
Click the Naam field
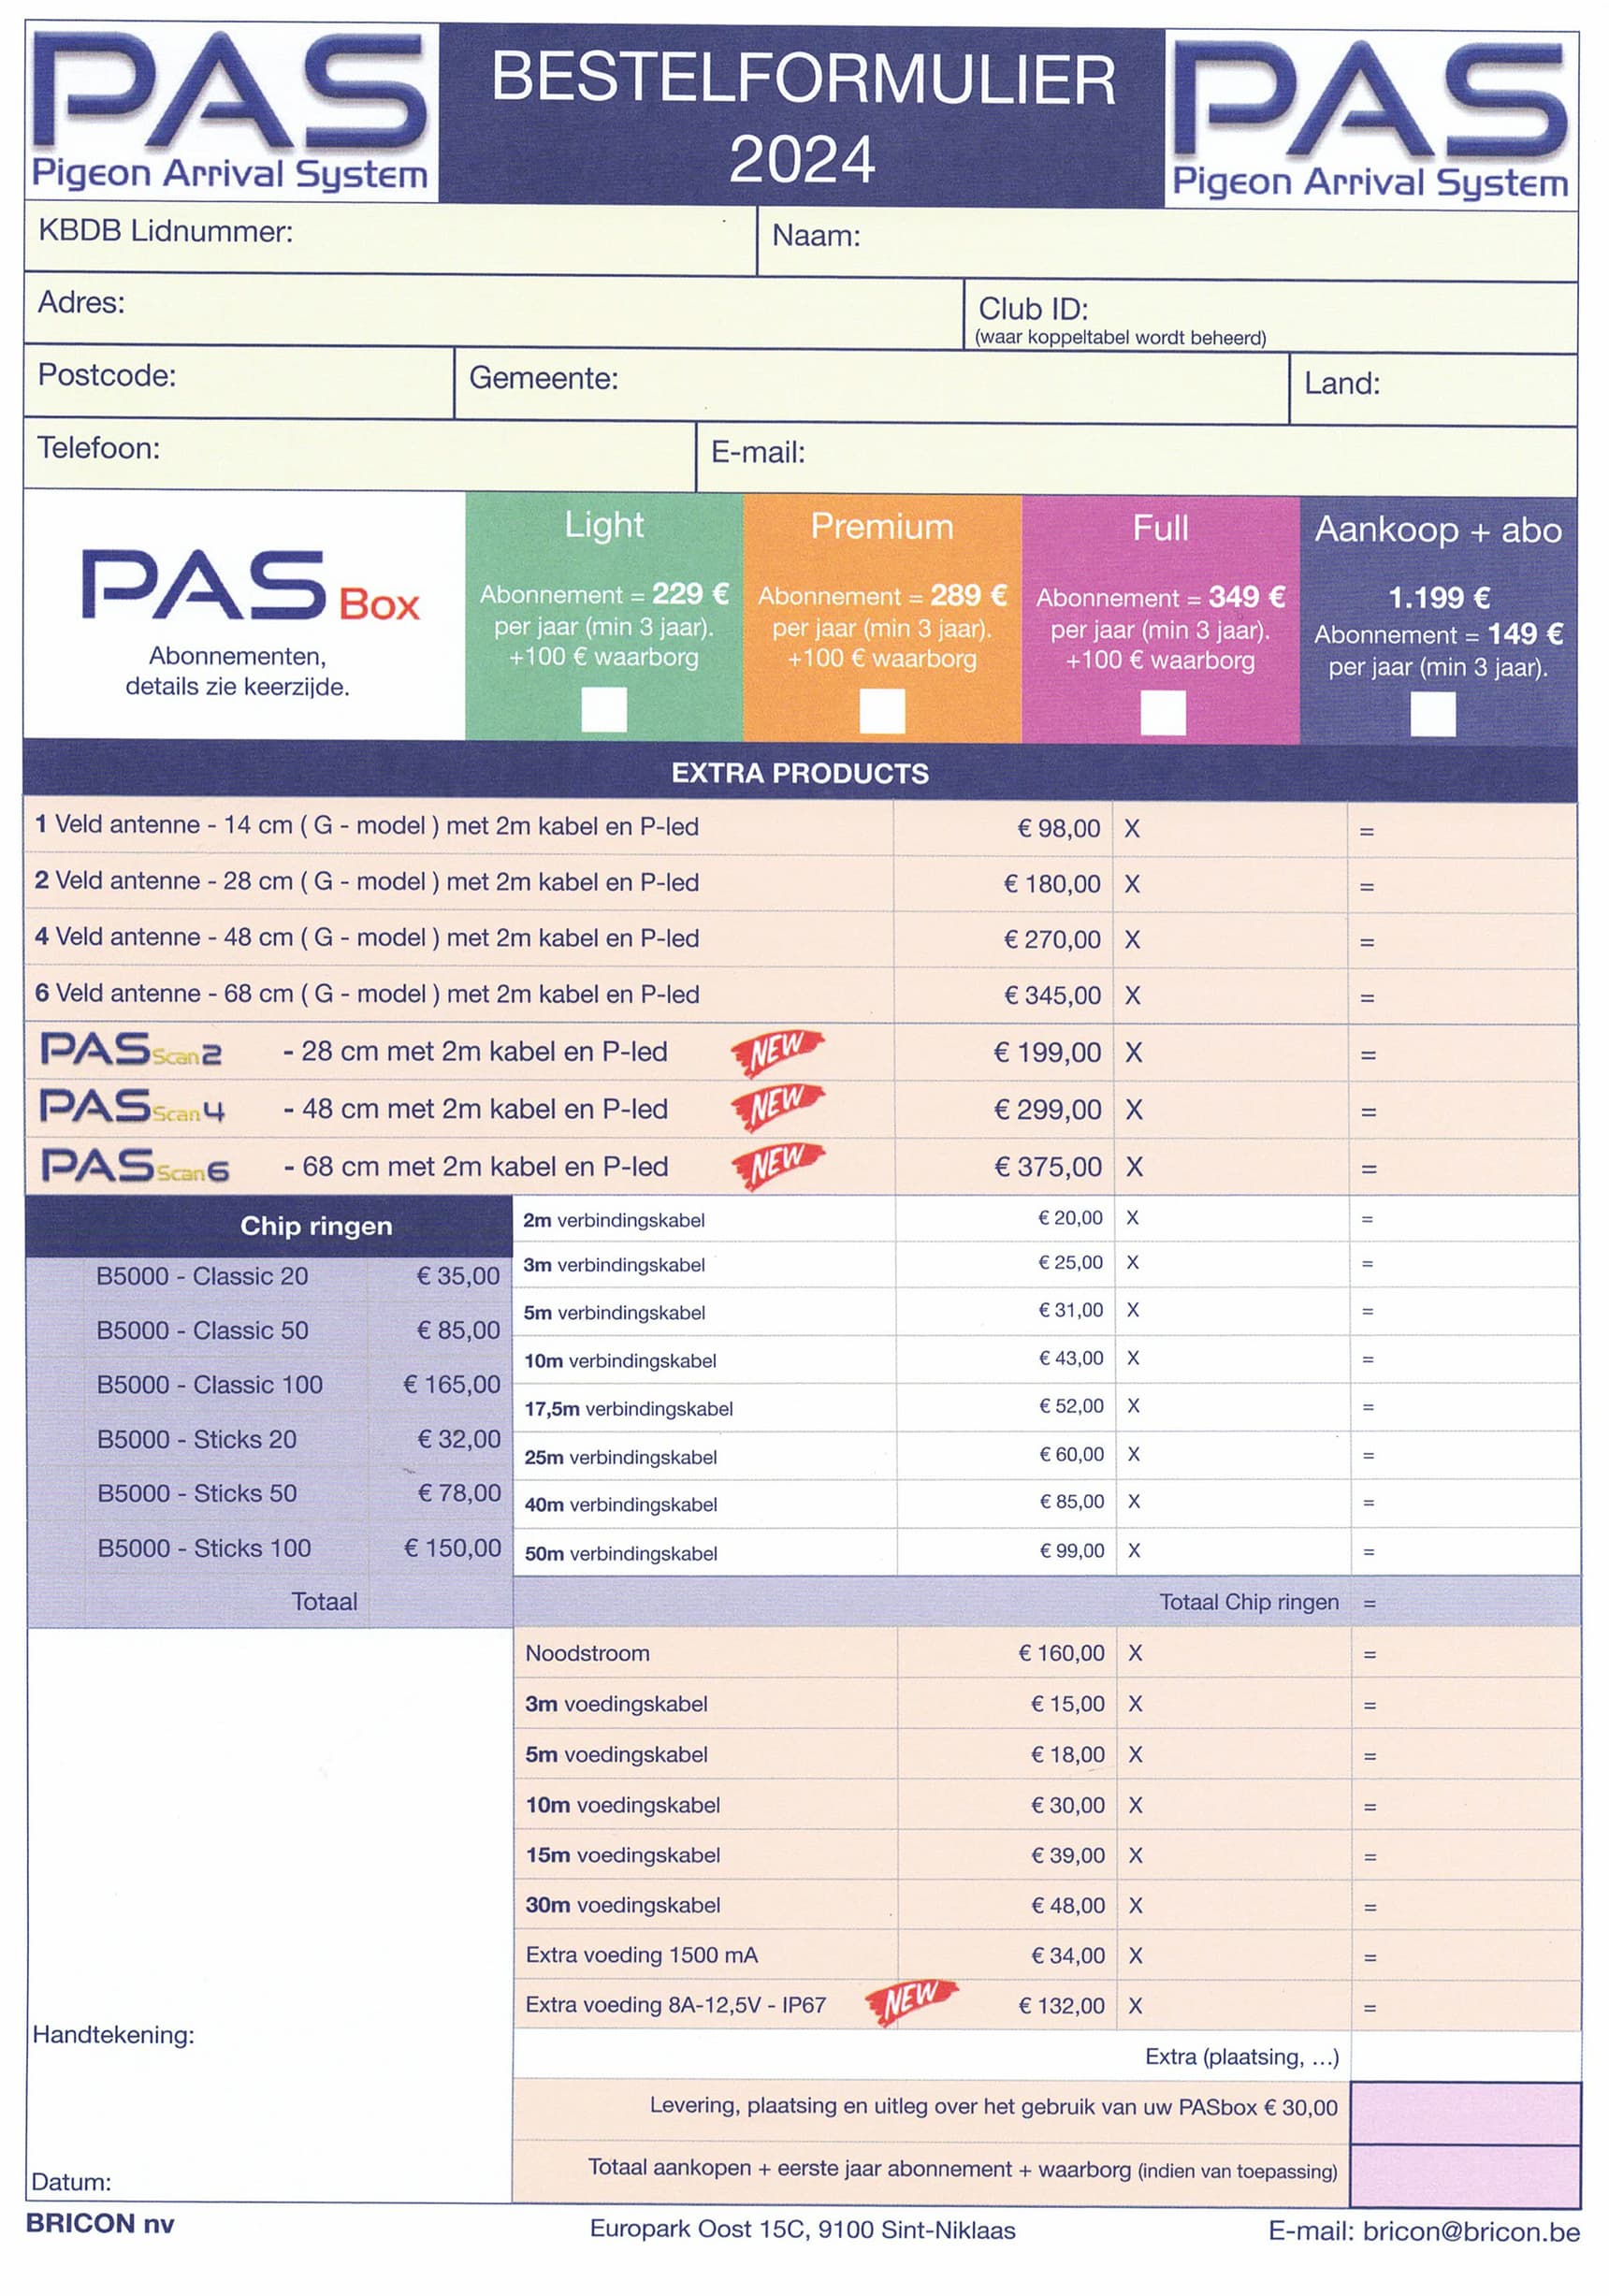point(1168,242)
